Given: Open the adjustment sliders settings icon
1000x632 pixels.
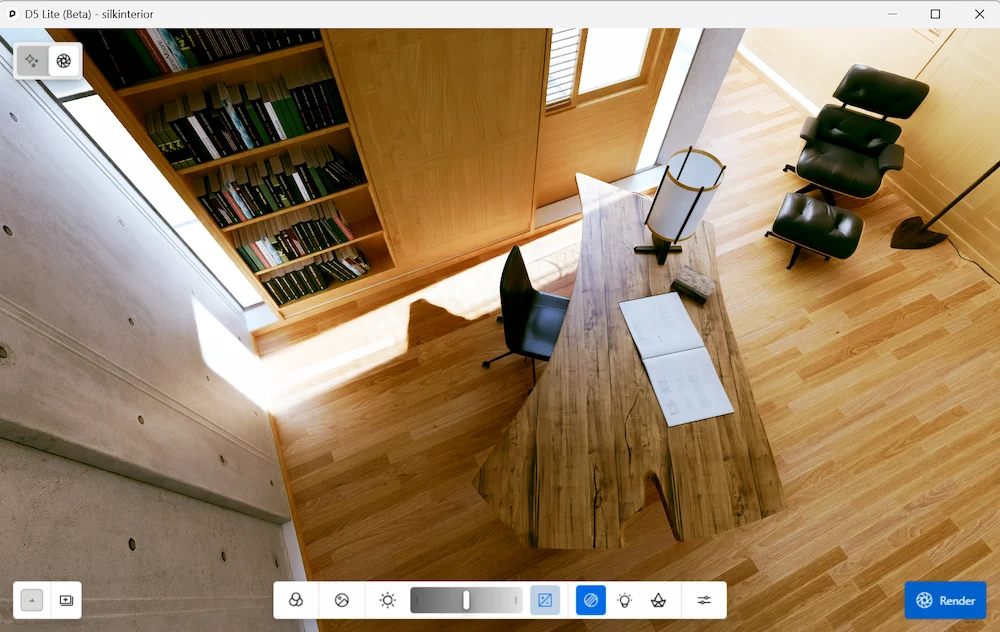Looking at the screenshot, I should point(704,600).
